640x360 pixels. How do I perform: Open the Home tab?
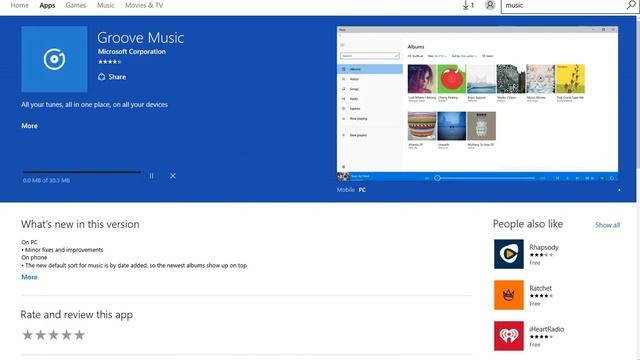(19, 5)
